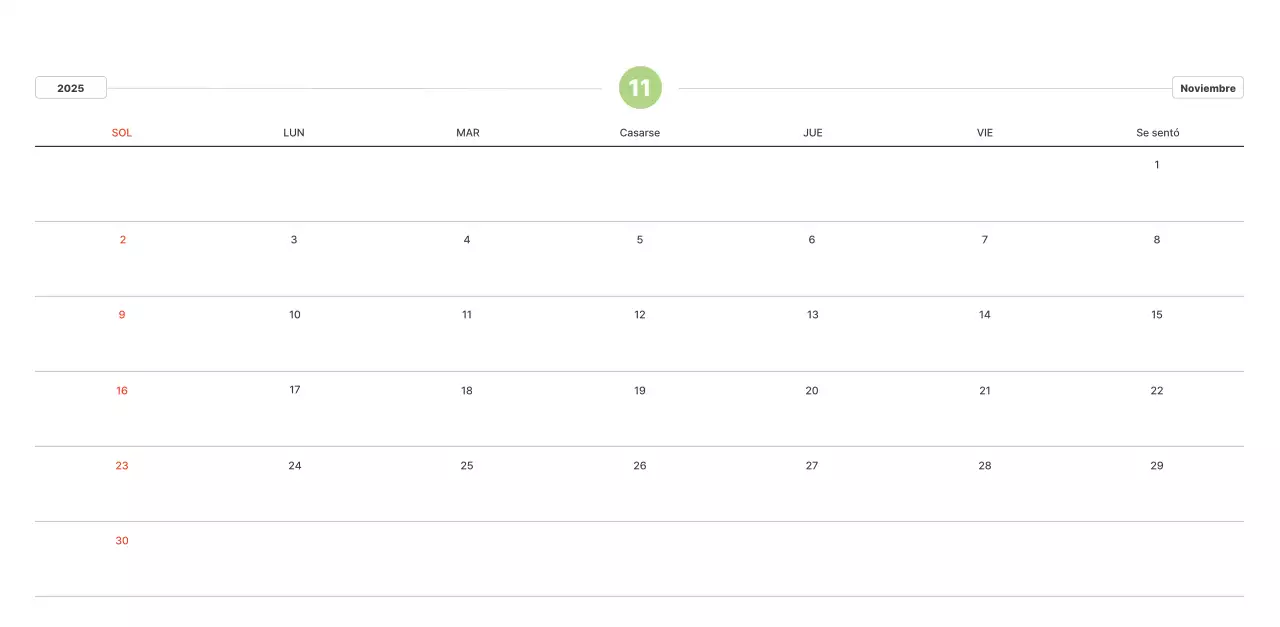Select Sunday the 16th
Image resolution: width=1280 pixels, height=627 pixels.
coord(122,391)
